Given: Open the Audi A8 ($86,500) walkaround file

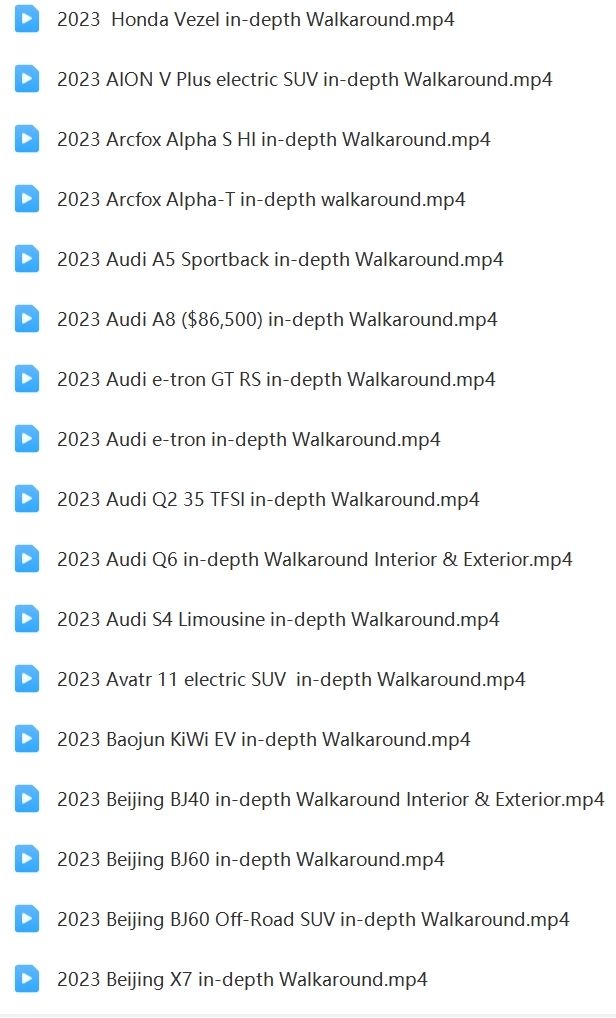Looking at the screenshot, I should (277, 319).
